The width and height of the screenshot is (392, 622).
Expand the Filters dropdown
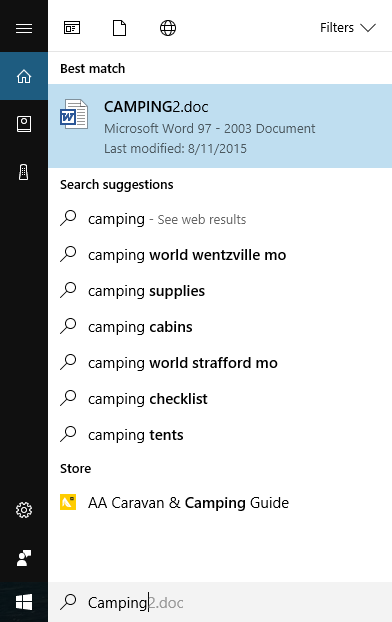pos(348,28)
